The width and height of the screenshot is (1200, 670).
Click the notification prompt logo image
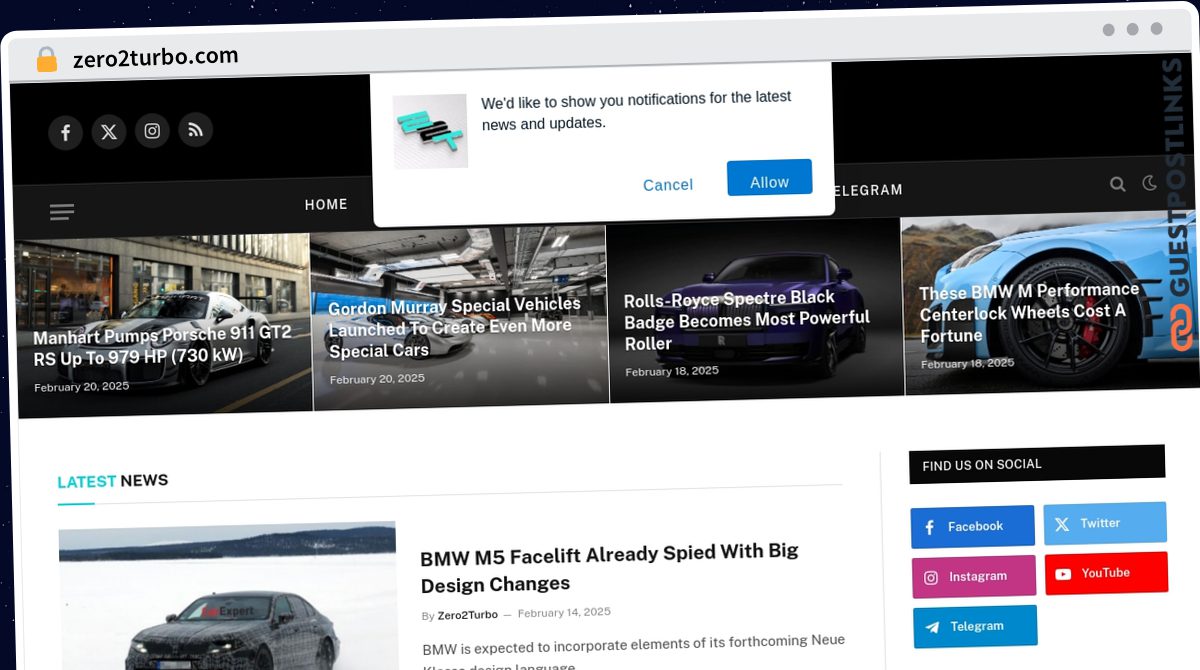click(x=430, y=131)
